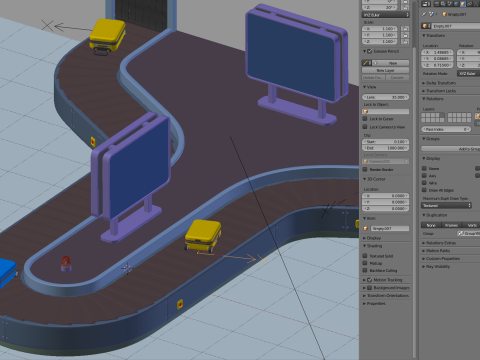The height and width of the screenshot is (360, 480).
Task: Expand Transform Orientations panel
Action: tap(365, 296)
